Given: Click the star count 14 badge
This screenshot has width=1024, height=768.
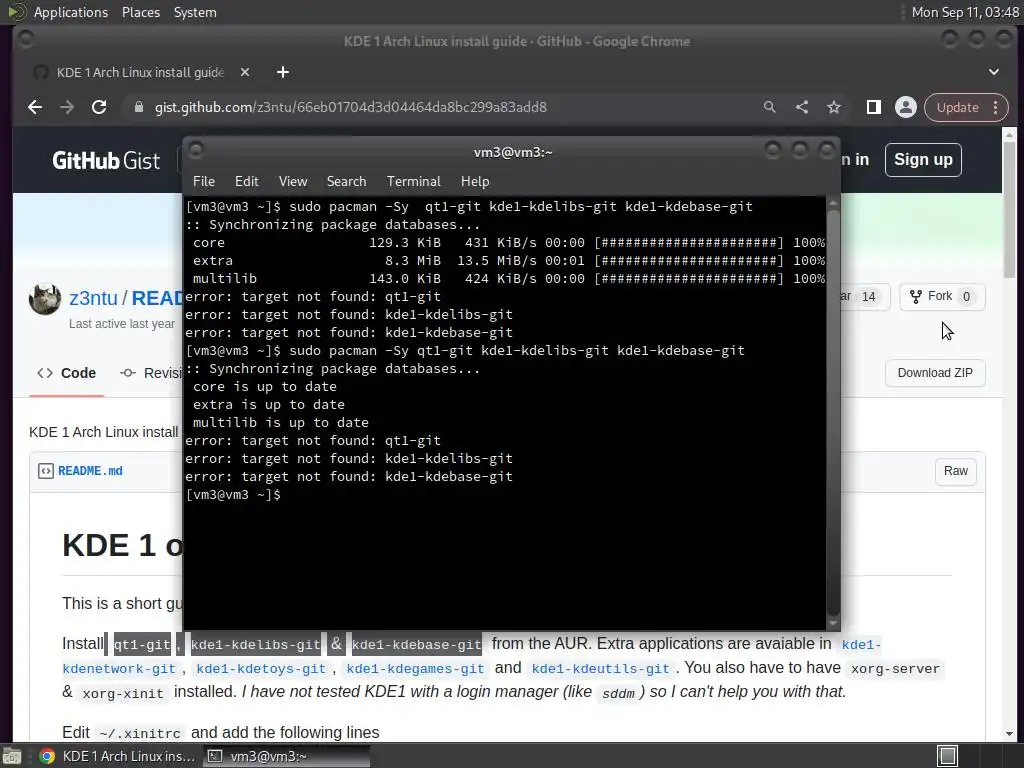Looking at the screenshot, I should 868,297.
